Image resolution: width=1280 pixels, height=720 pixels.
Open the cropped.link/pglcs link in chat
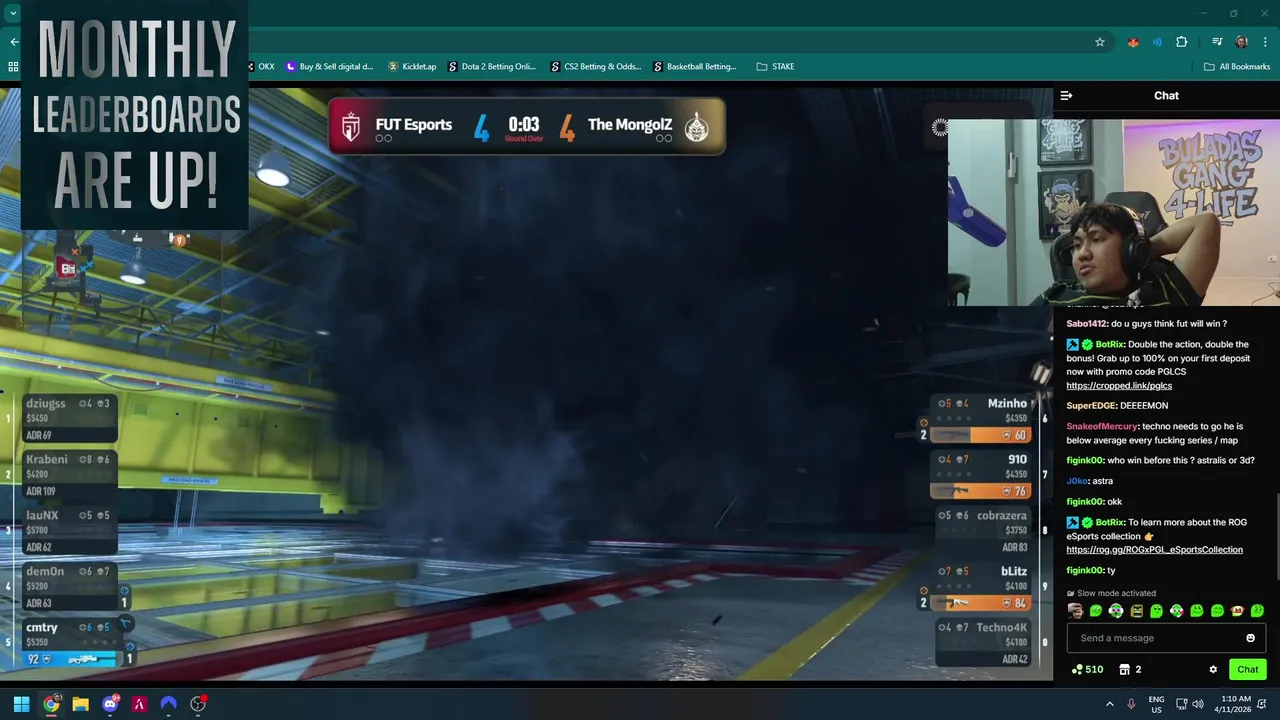point(1119,386)
